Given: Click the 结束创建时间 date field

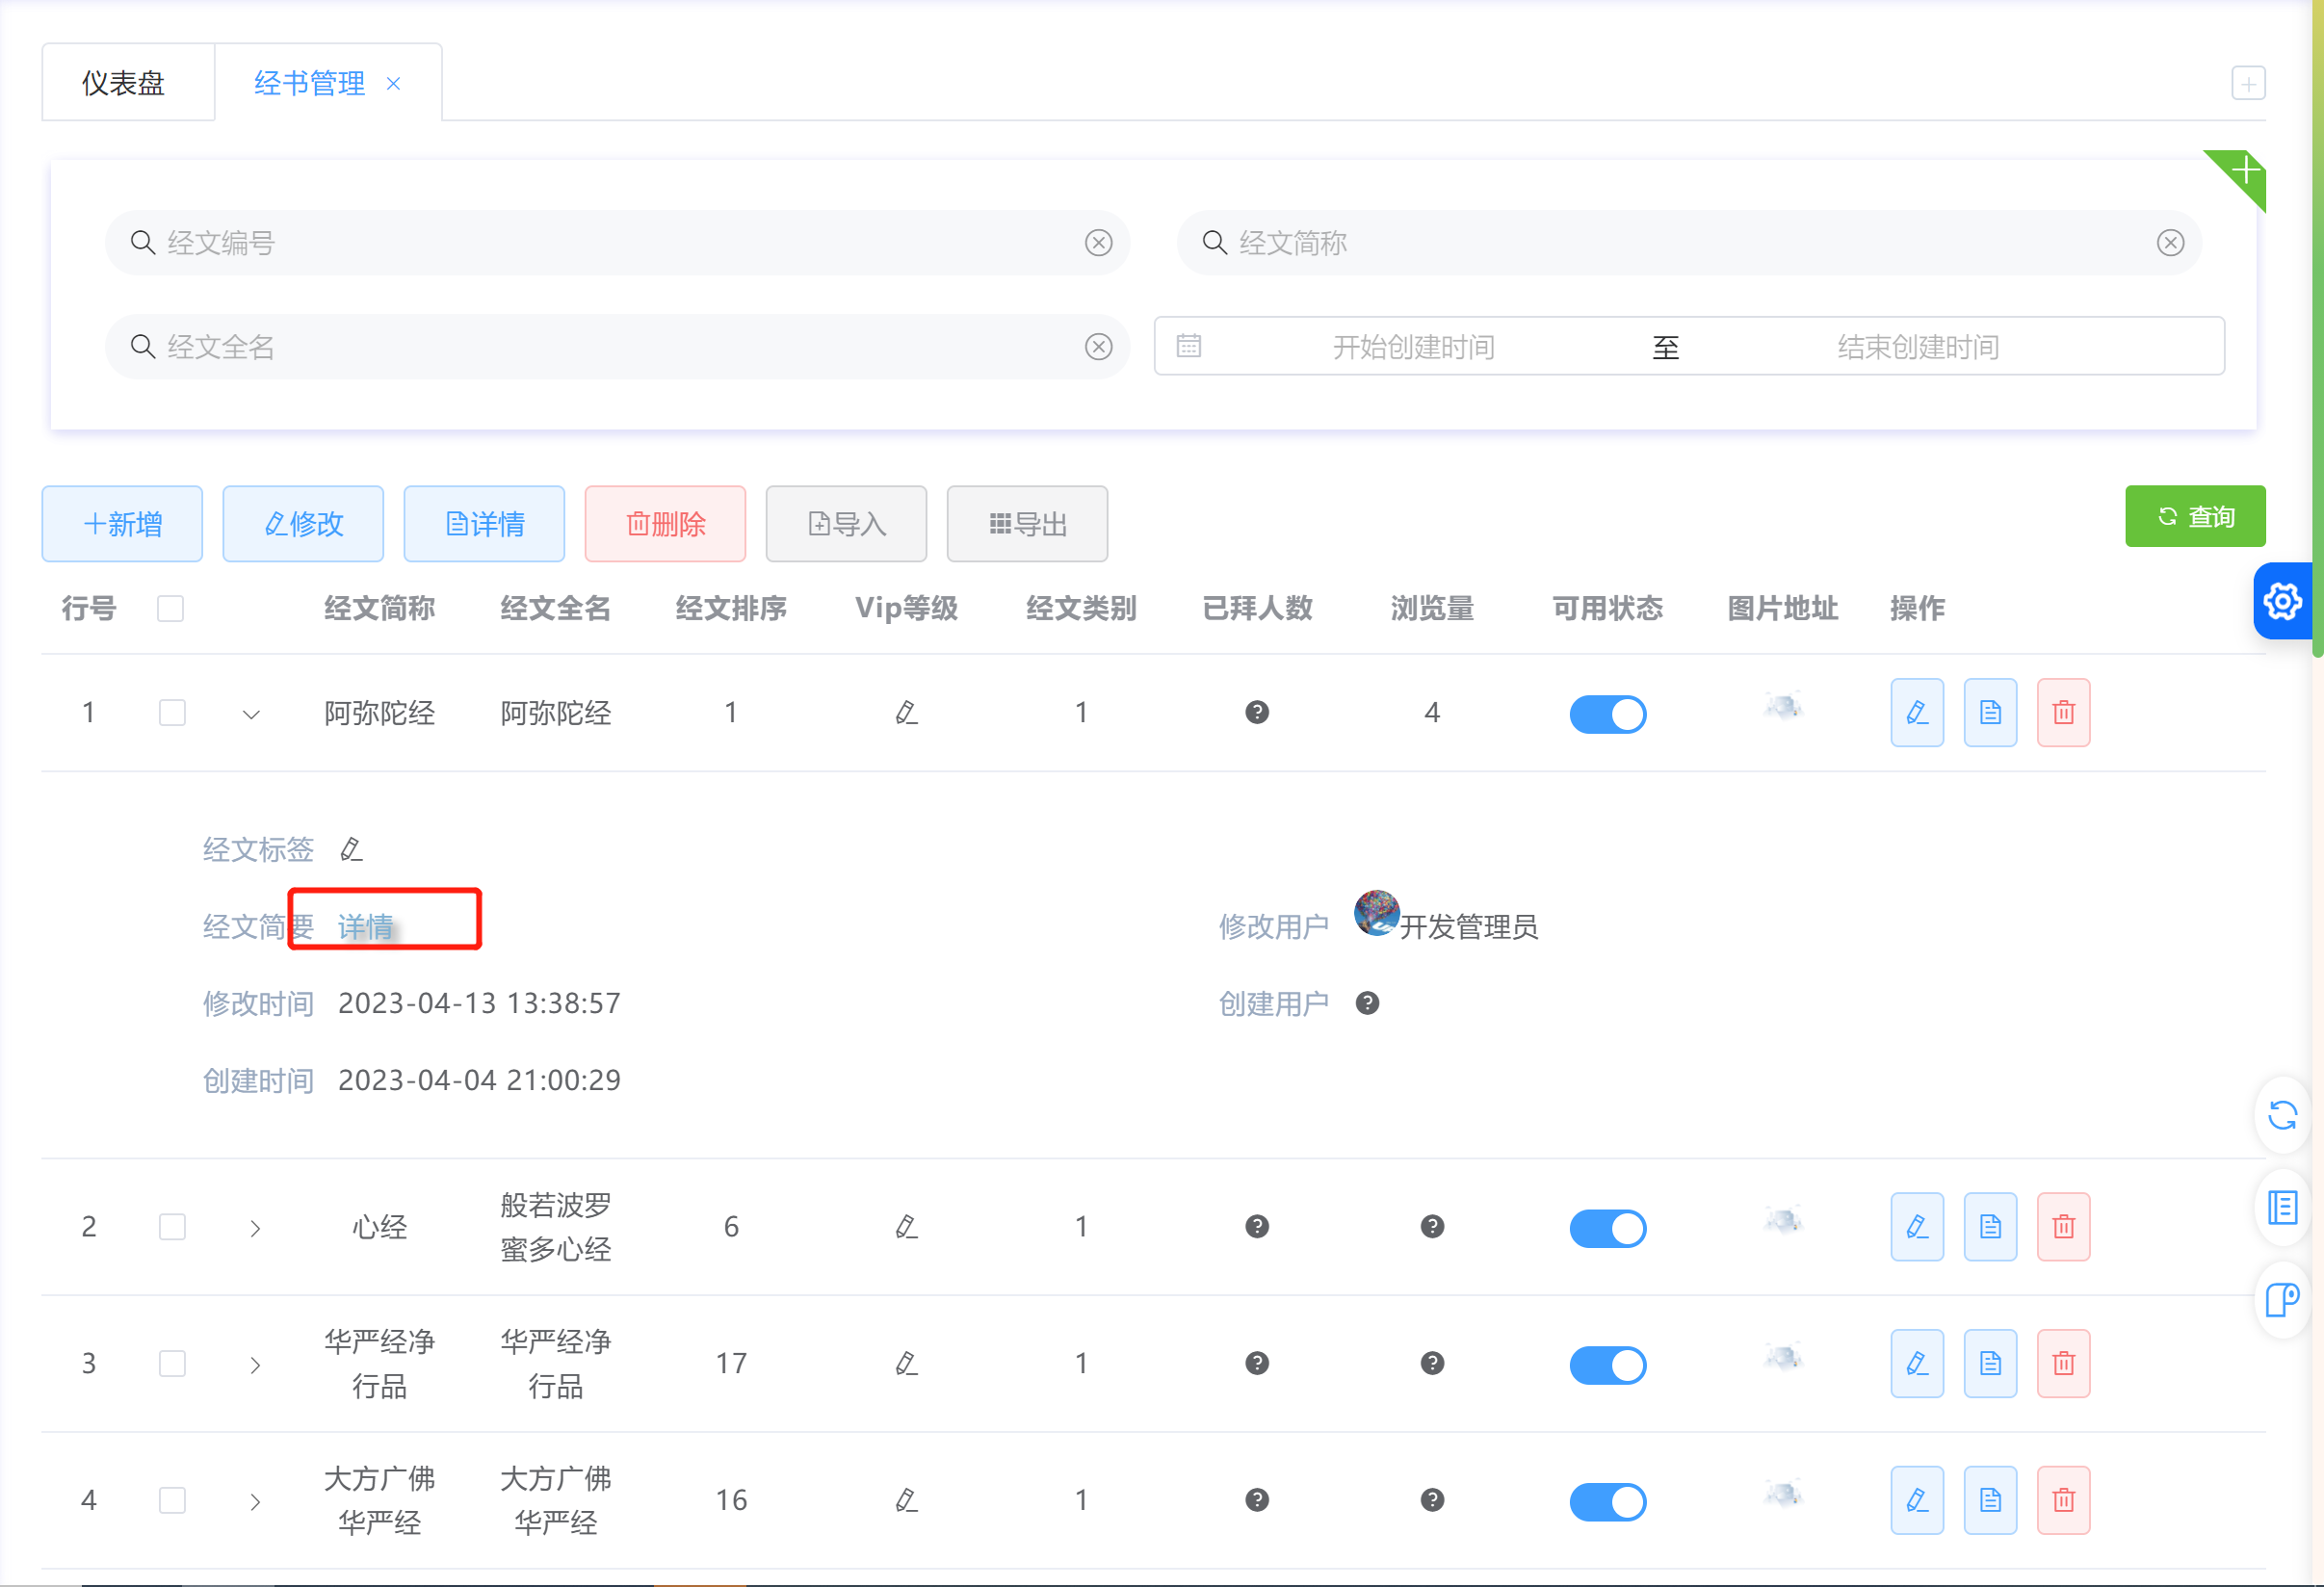Looking at the screenshot, I should coord(1917,347).
